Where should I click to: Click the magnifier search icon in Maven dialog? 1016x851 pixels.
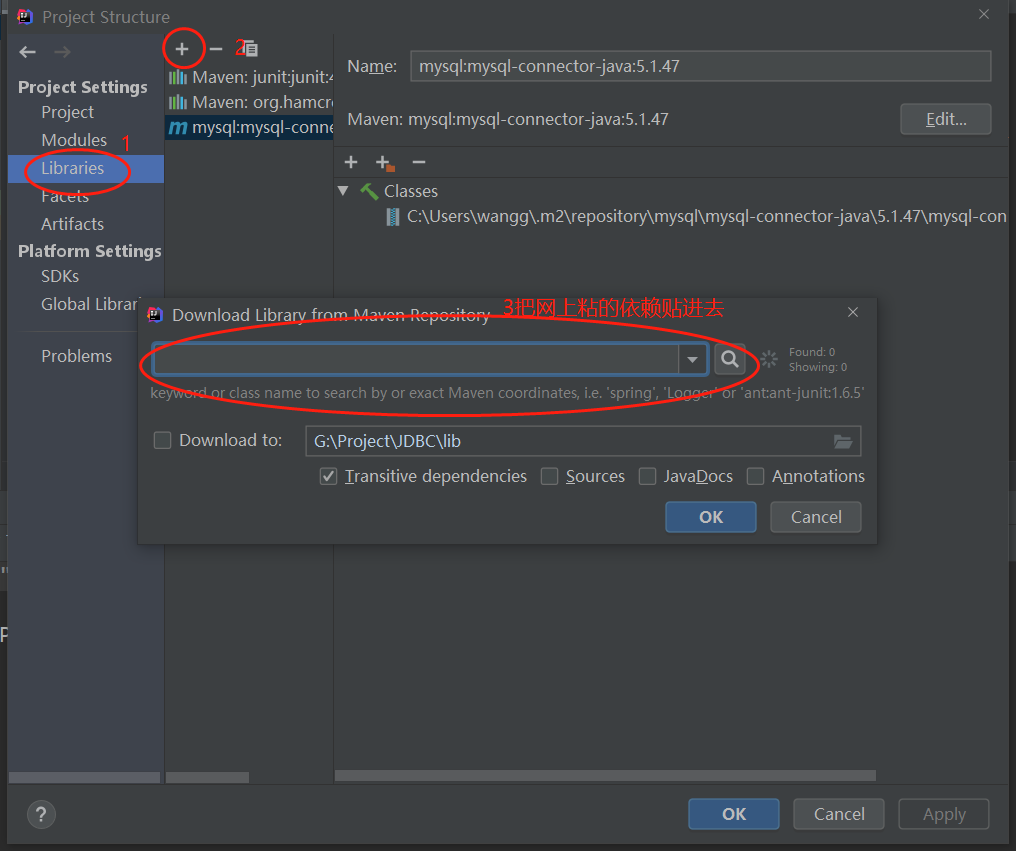730,359
